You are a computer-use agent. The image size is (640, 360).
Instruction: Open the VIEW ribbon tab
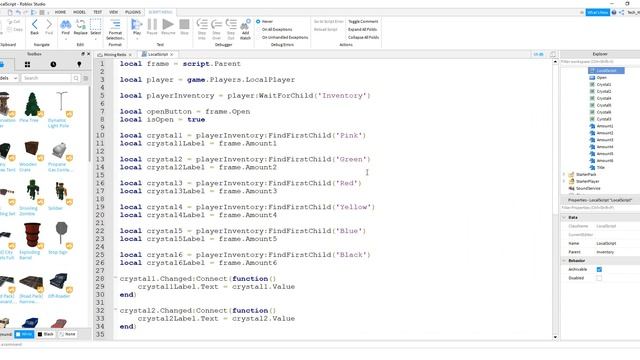(113, 12)
